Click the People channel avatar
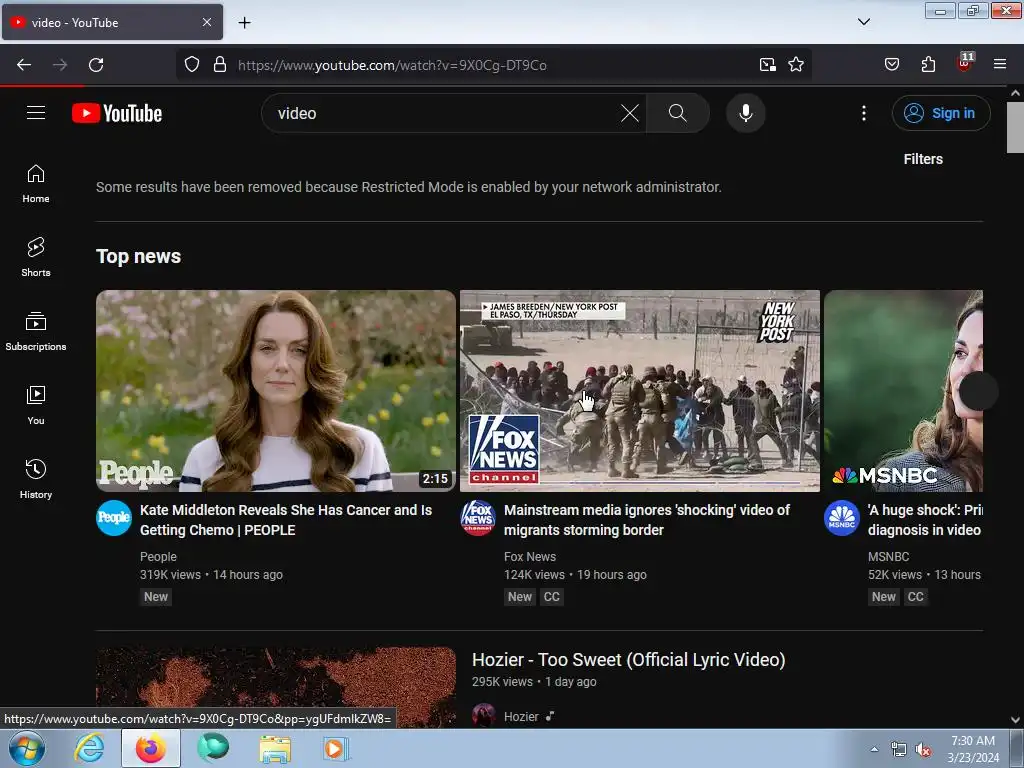Screen dimensions: 1024x768 (x=114, y=518)
